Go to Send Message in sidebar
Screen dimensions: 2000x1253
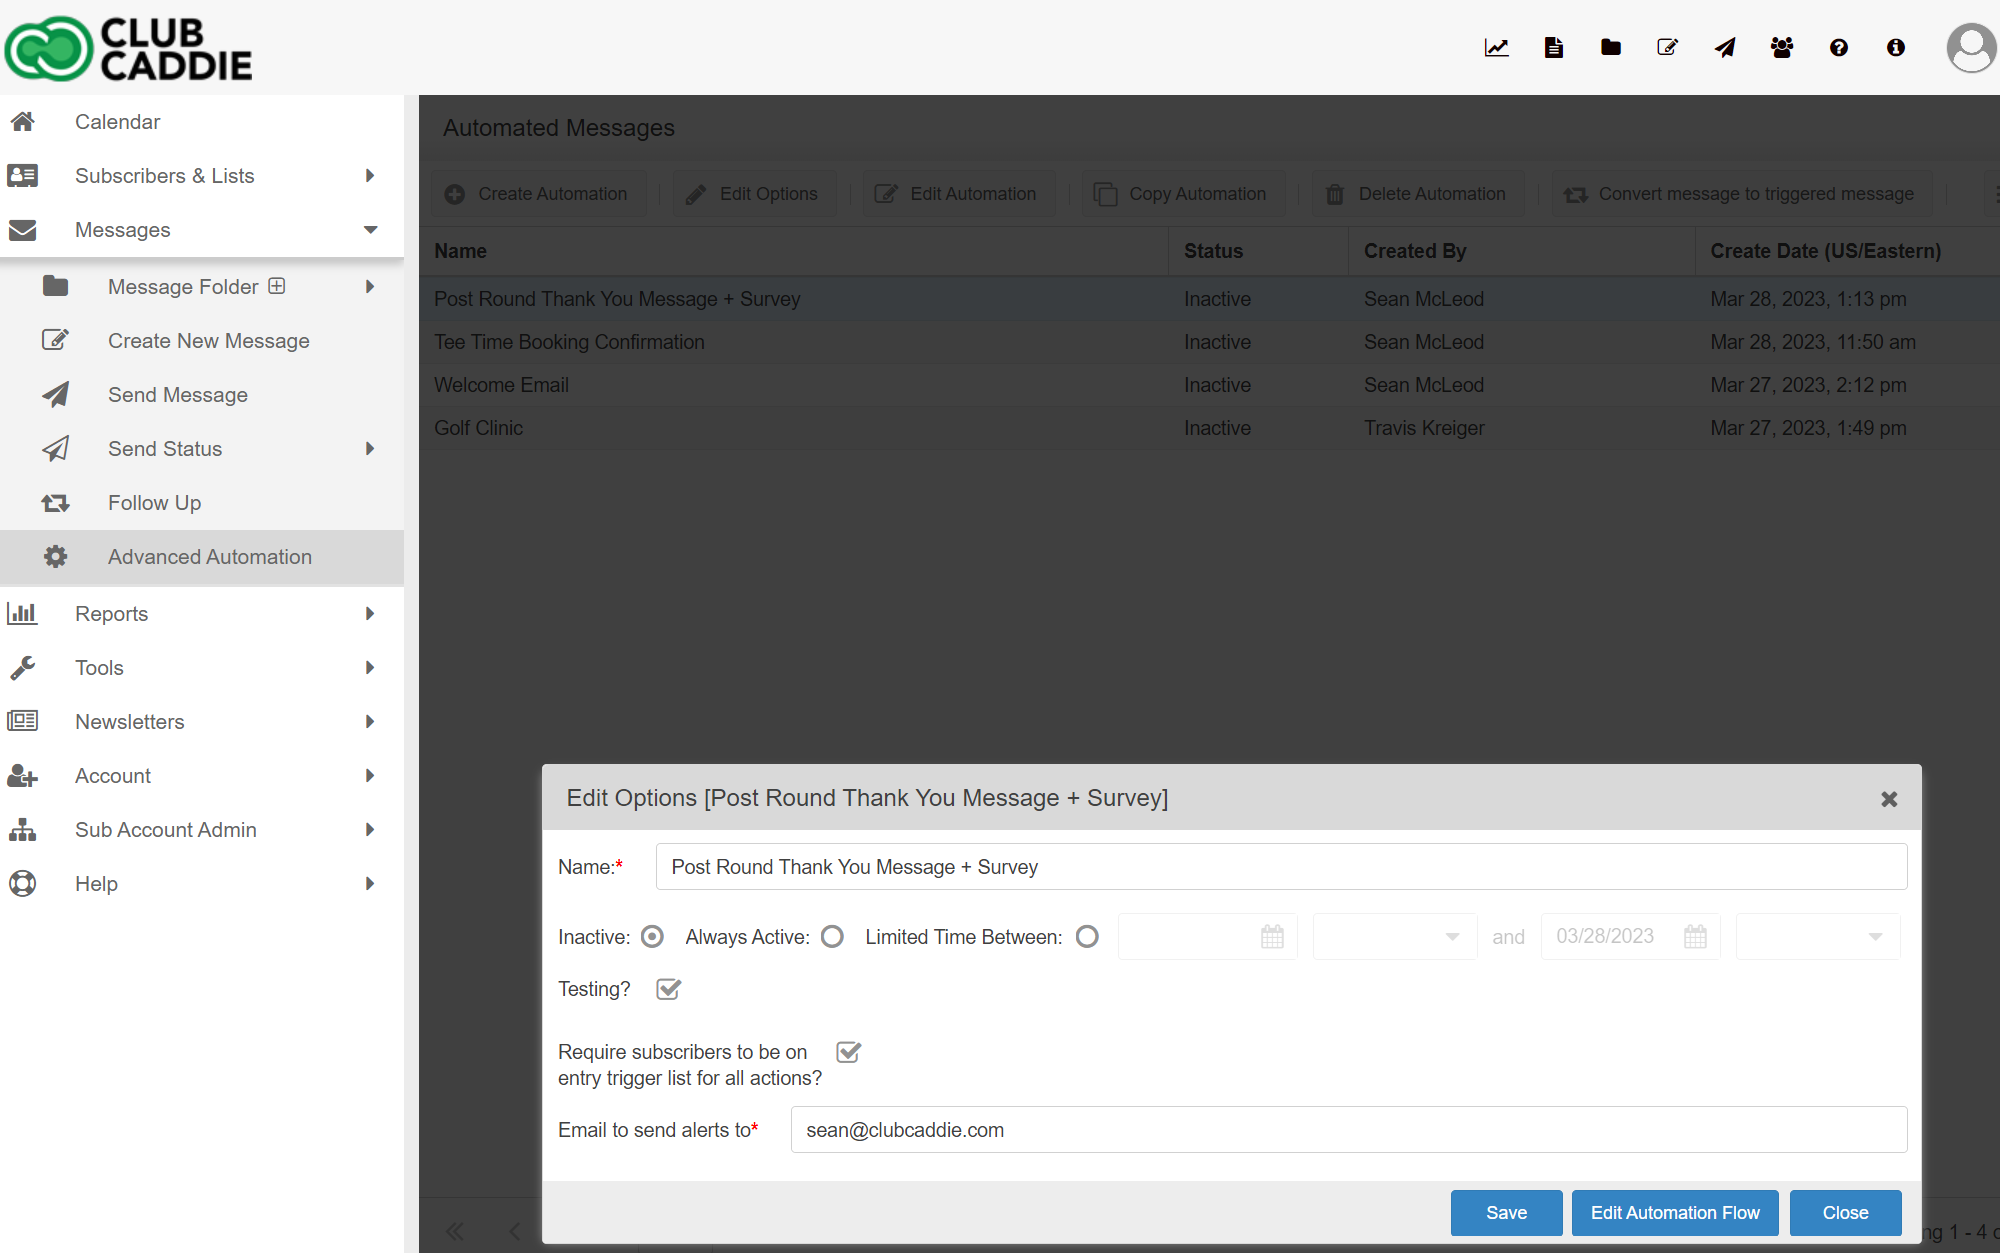click(x=177, y=395)
